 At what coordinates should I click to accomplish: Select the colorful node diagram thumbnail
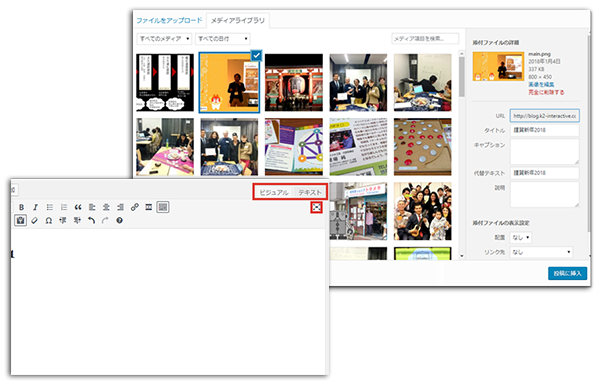(294, 147)
